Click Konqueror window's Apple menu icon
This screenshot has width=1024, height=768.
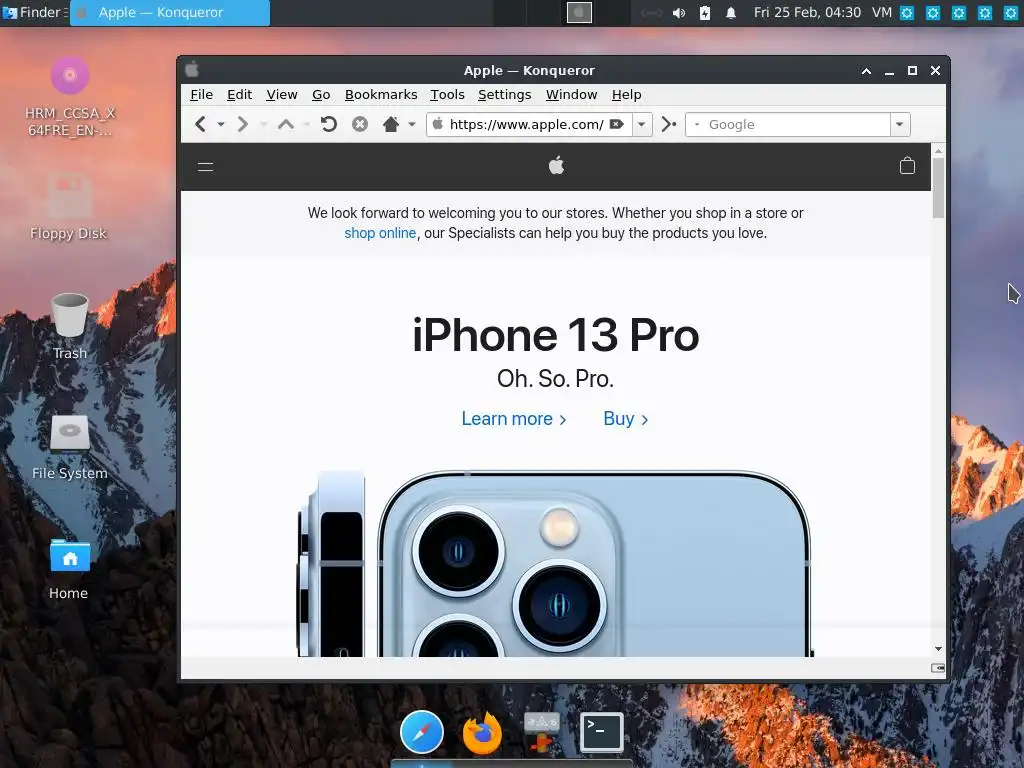pyautogui.click(x=192, y=69)
